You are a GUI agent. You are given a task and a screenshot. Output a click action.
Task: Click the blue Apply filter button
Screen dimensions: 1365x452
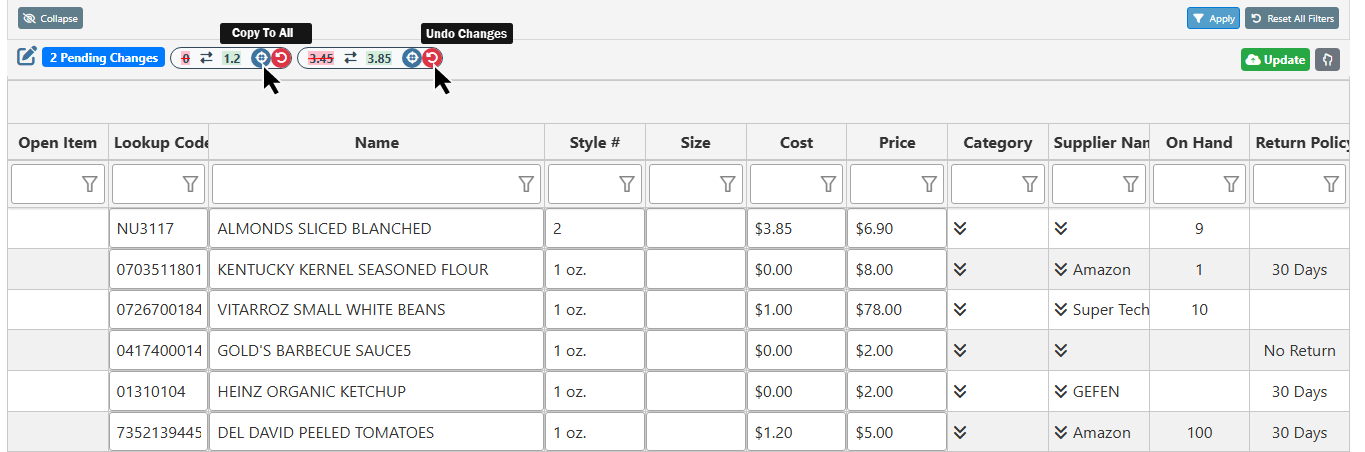pos(1213,18)
